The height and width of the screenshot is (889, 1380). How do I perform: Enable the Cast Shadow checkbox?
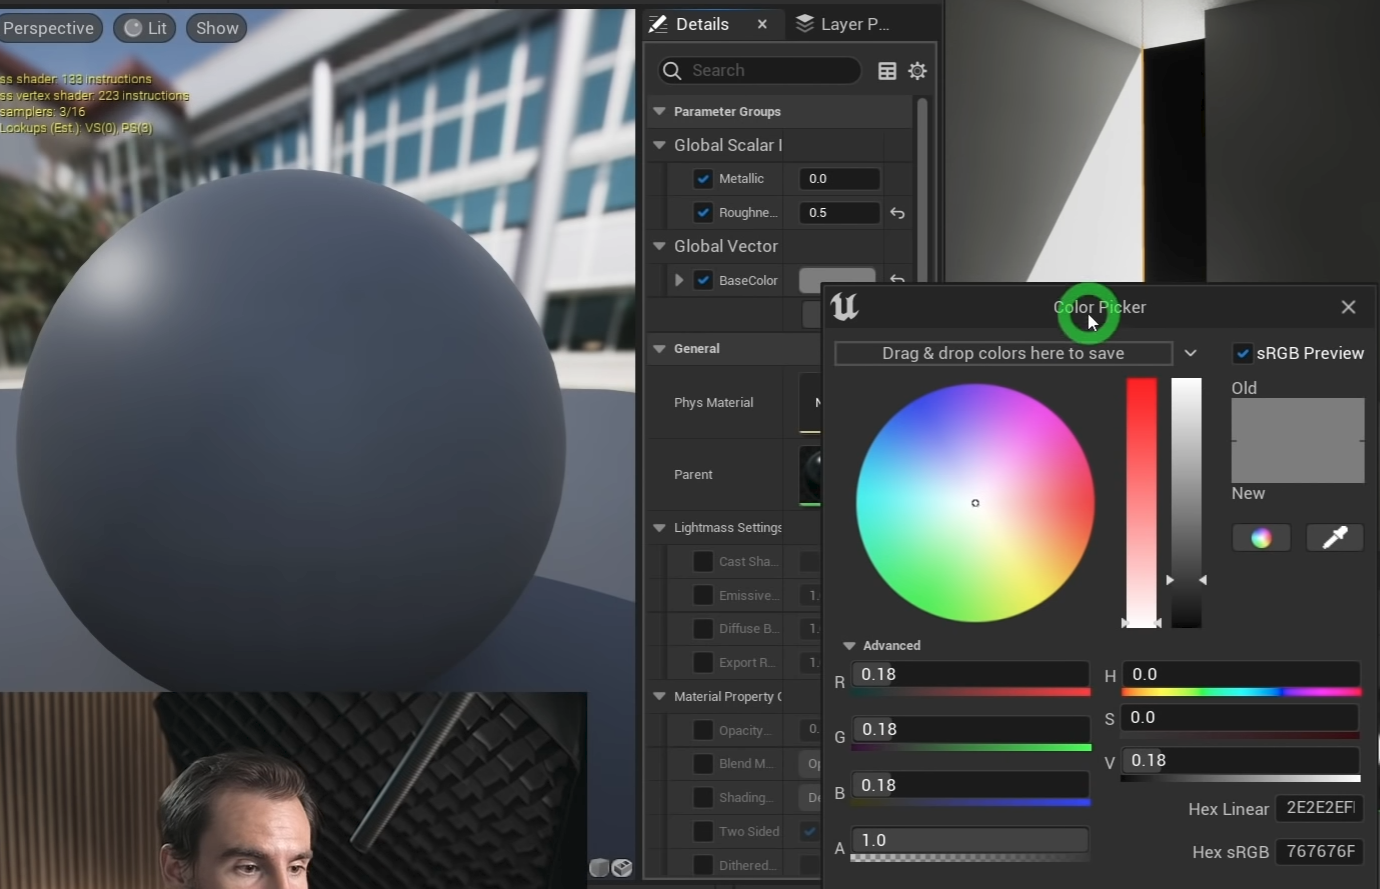tap(703, 562)
